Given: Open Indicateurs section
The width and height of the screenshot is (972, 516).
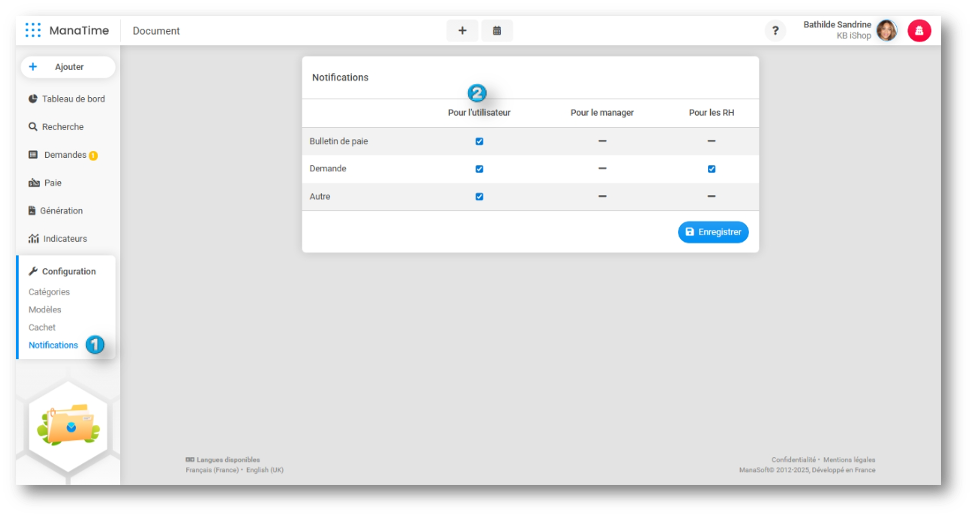Looking at the screenshot, I should 67,238.
